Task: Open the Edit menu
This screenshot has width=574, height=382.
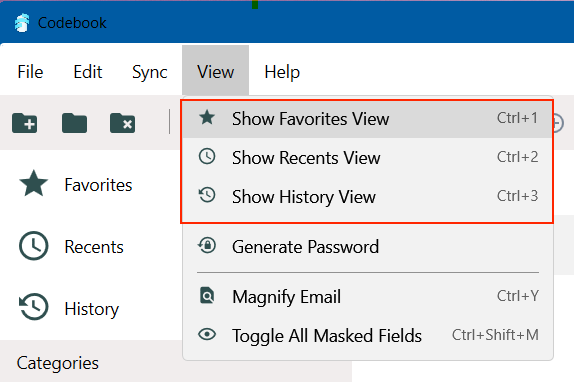Action: 87,72
